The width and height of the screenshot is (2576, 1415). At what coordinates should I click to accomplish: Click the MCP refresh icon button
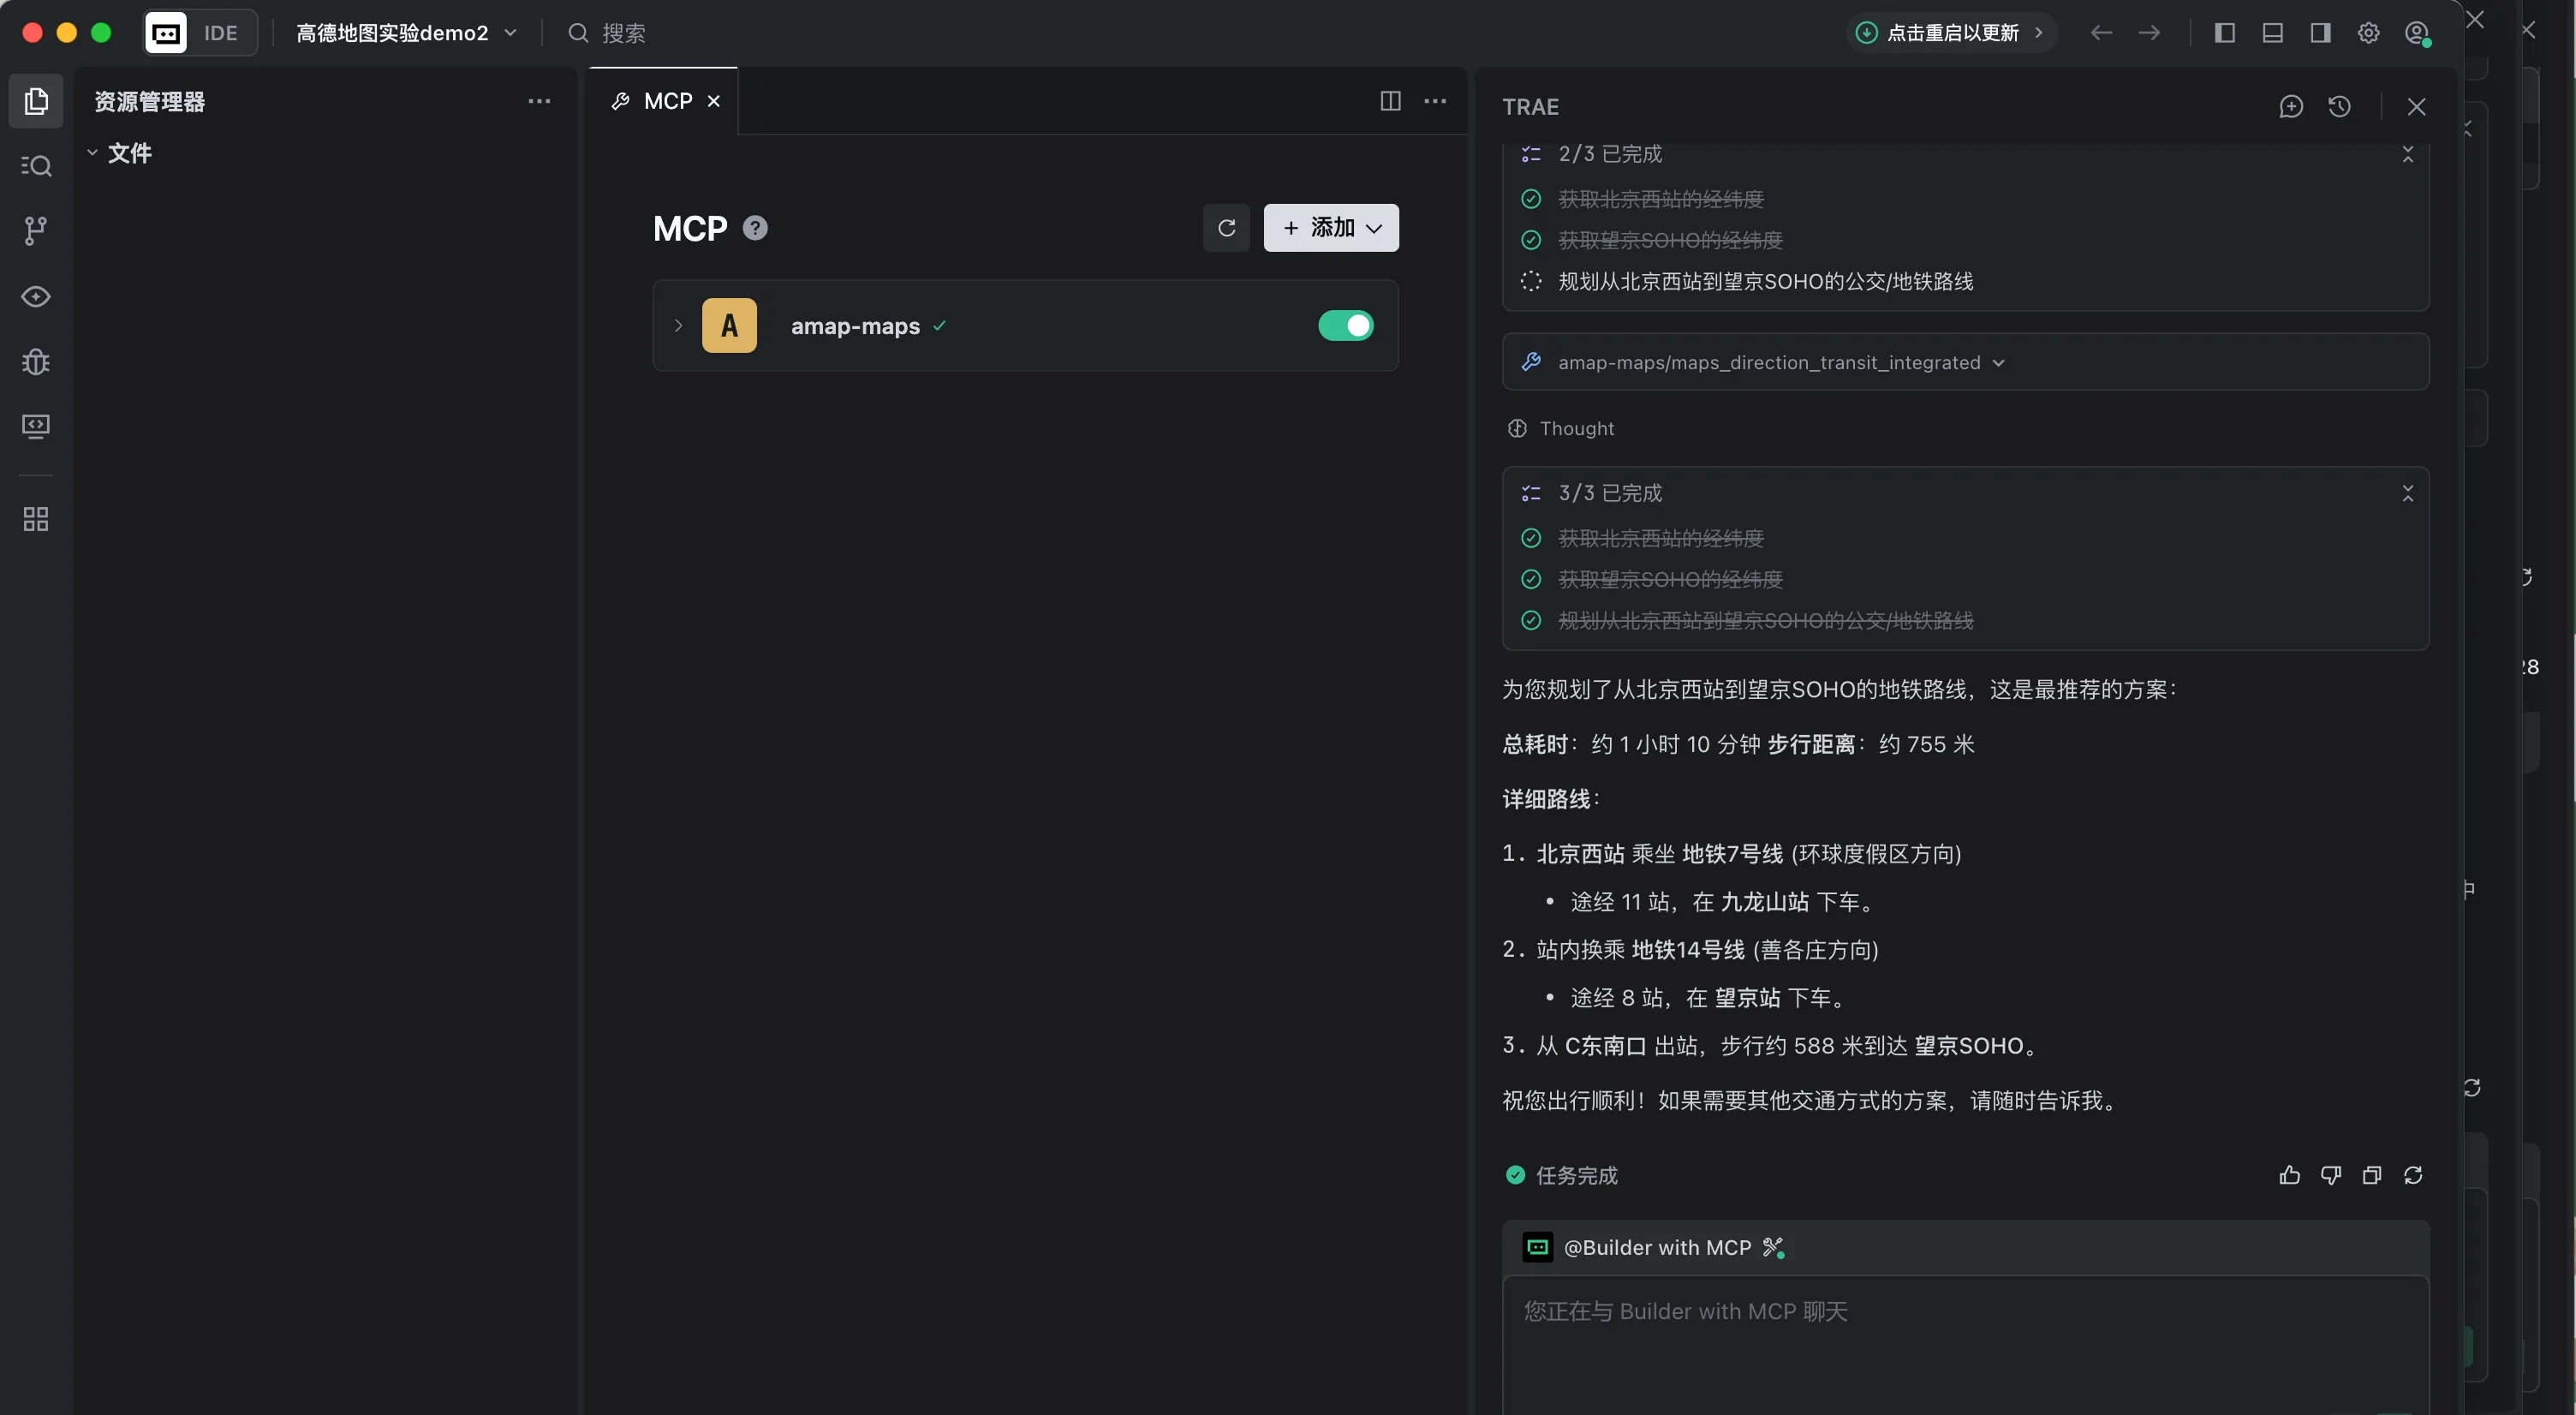[1226, 228]
